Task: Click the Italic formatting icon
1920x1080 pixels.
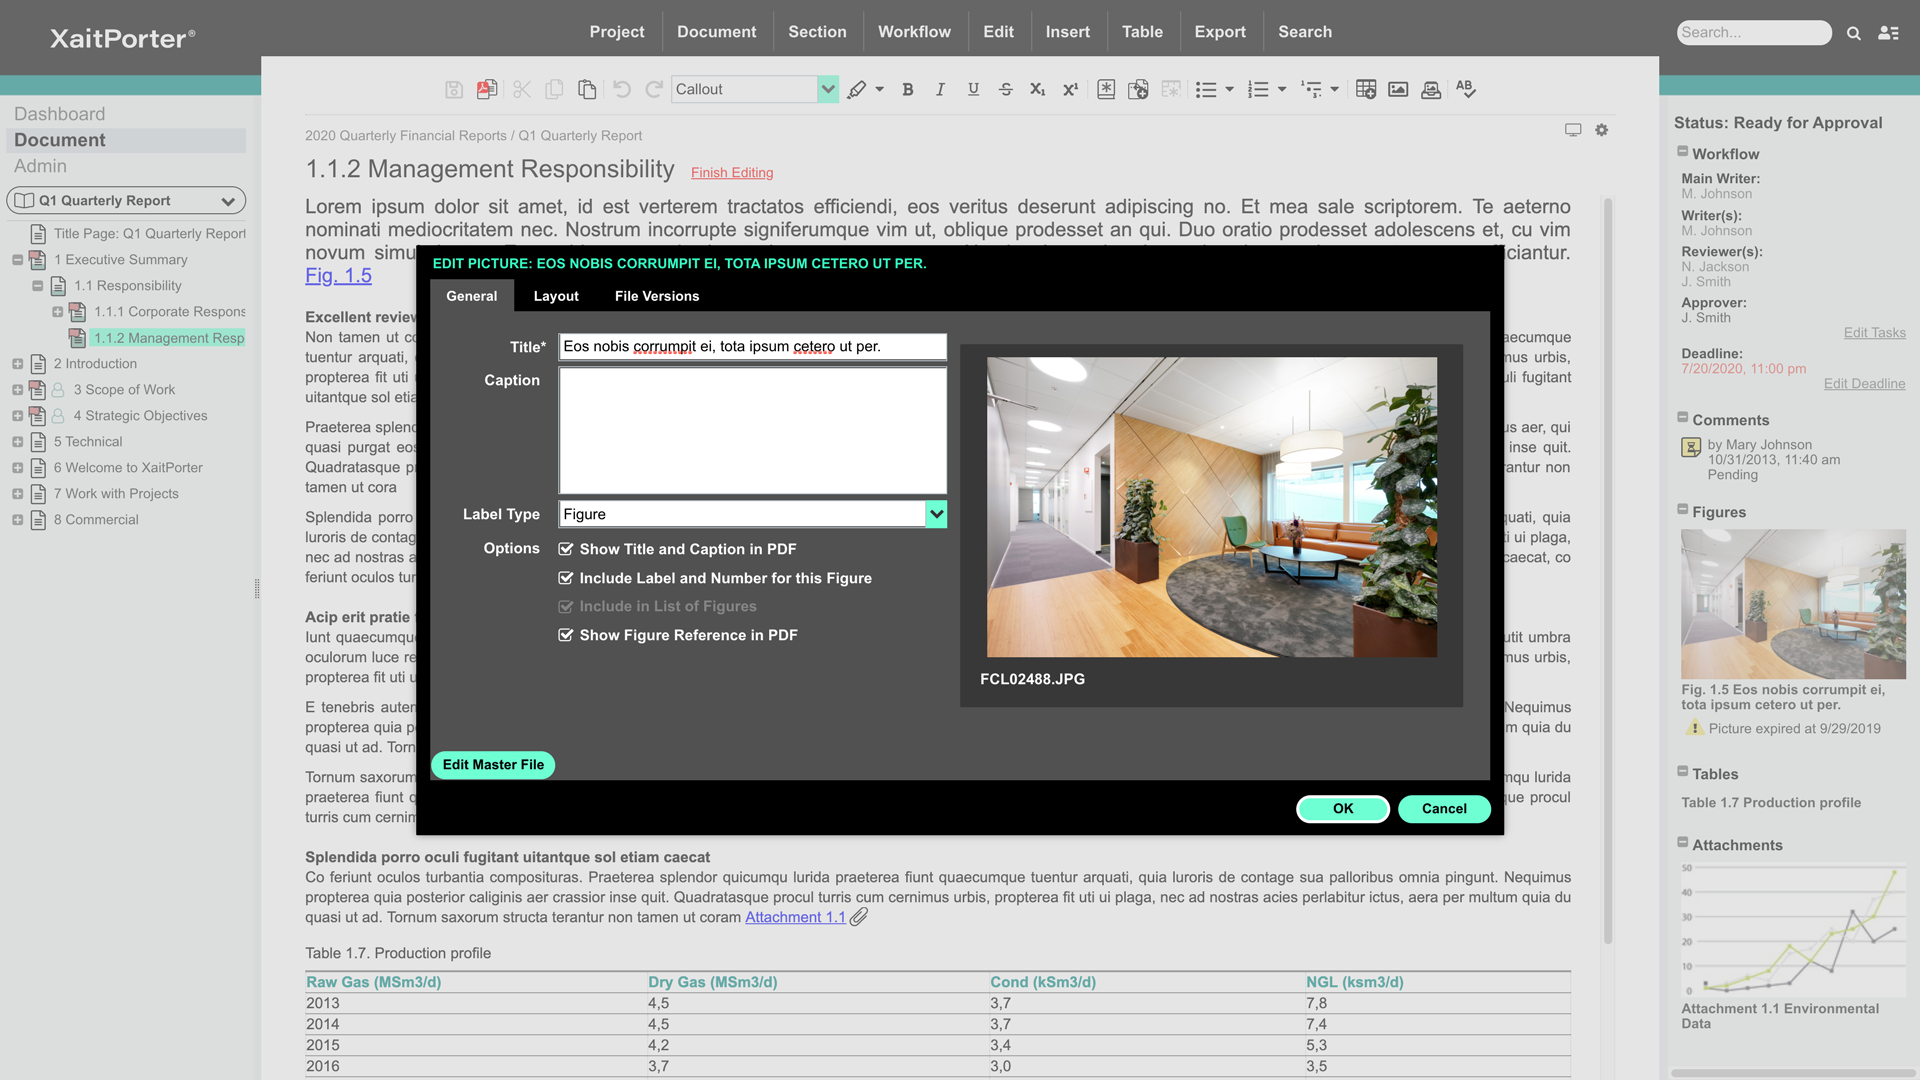Action: (x=940, y=90)
